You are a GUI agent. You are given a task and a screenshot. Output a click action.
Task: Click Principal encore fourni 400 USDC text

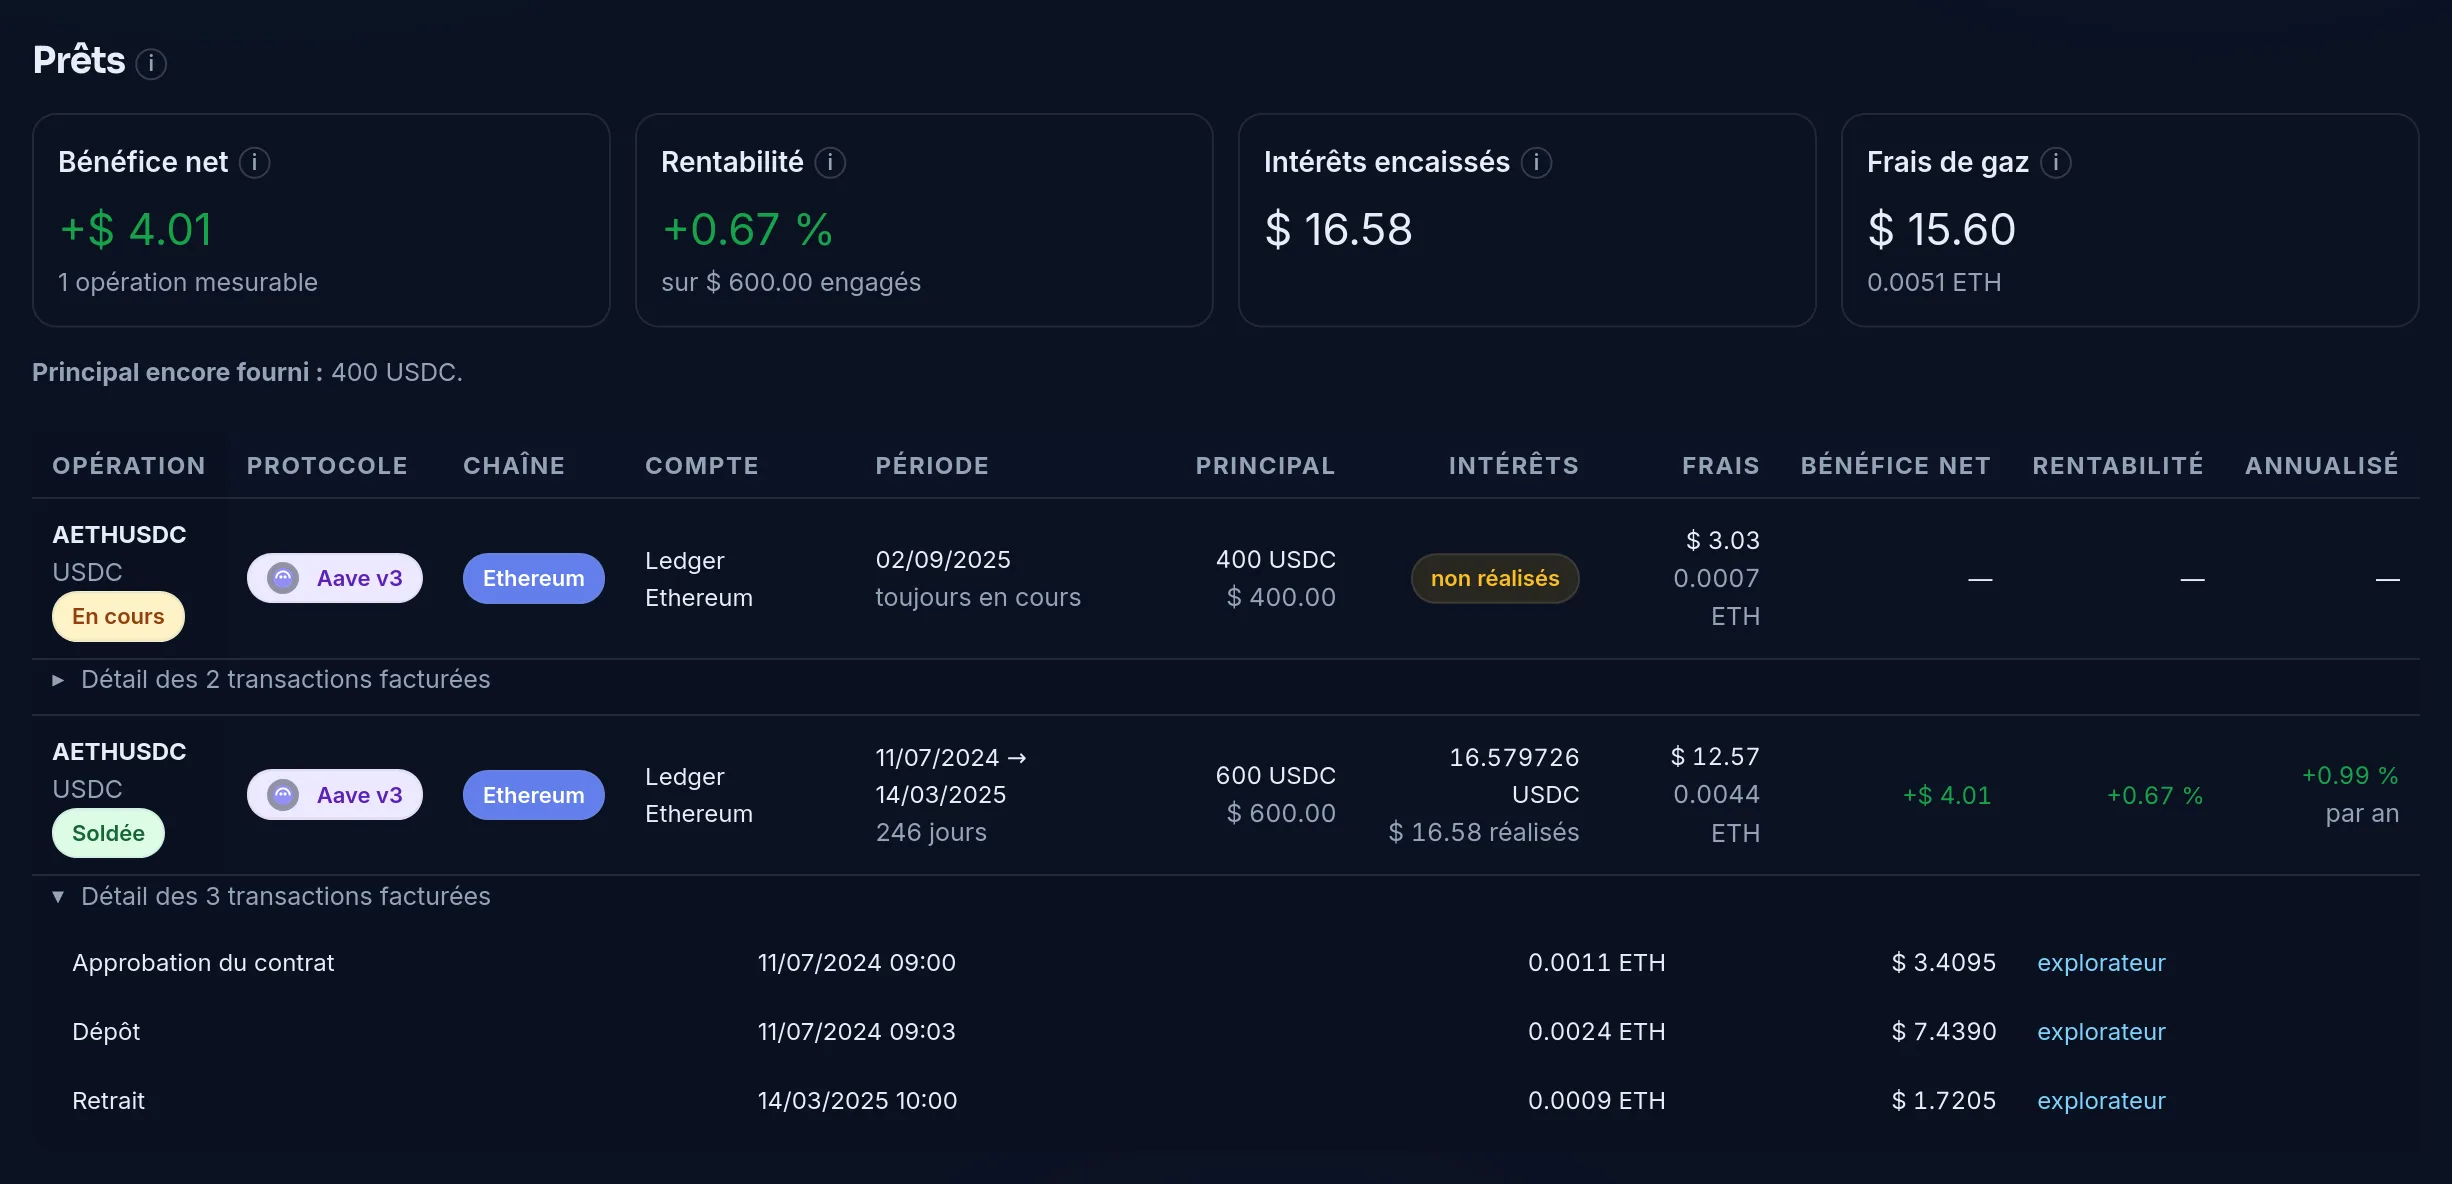pyautogui.click(x=247, y=373)
